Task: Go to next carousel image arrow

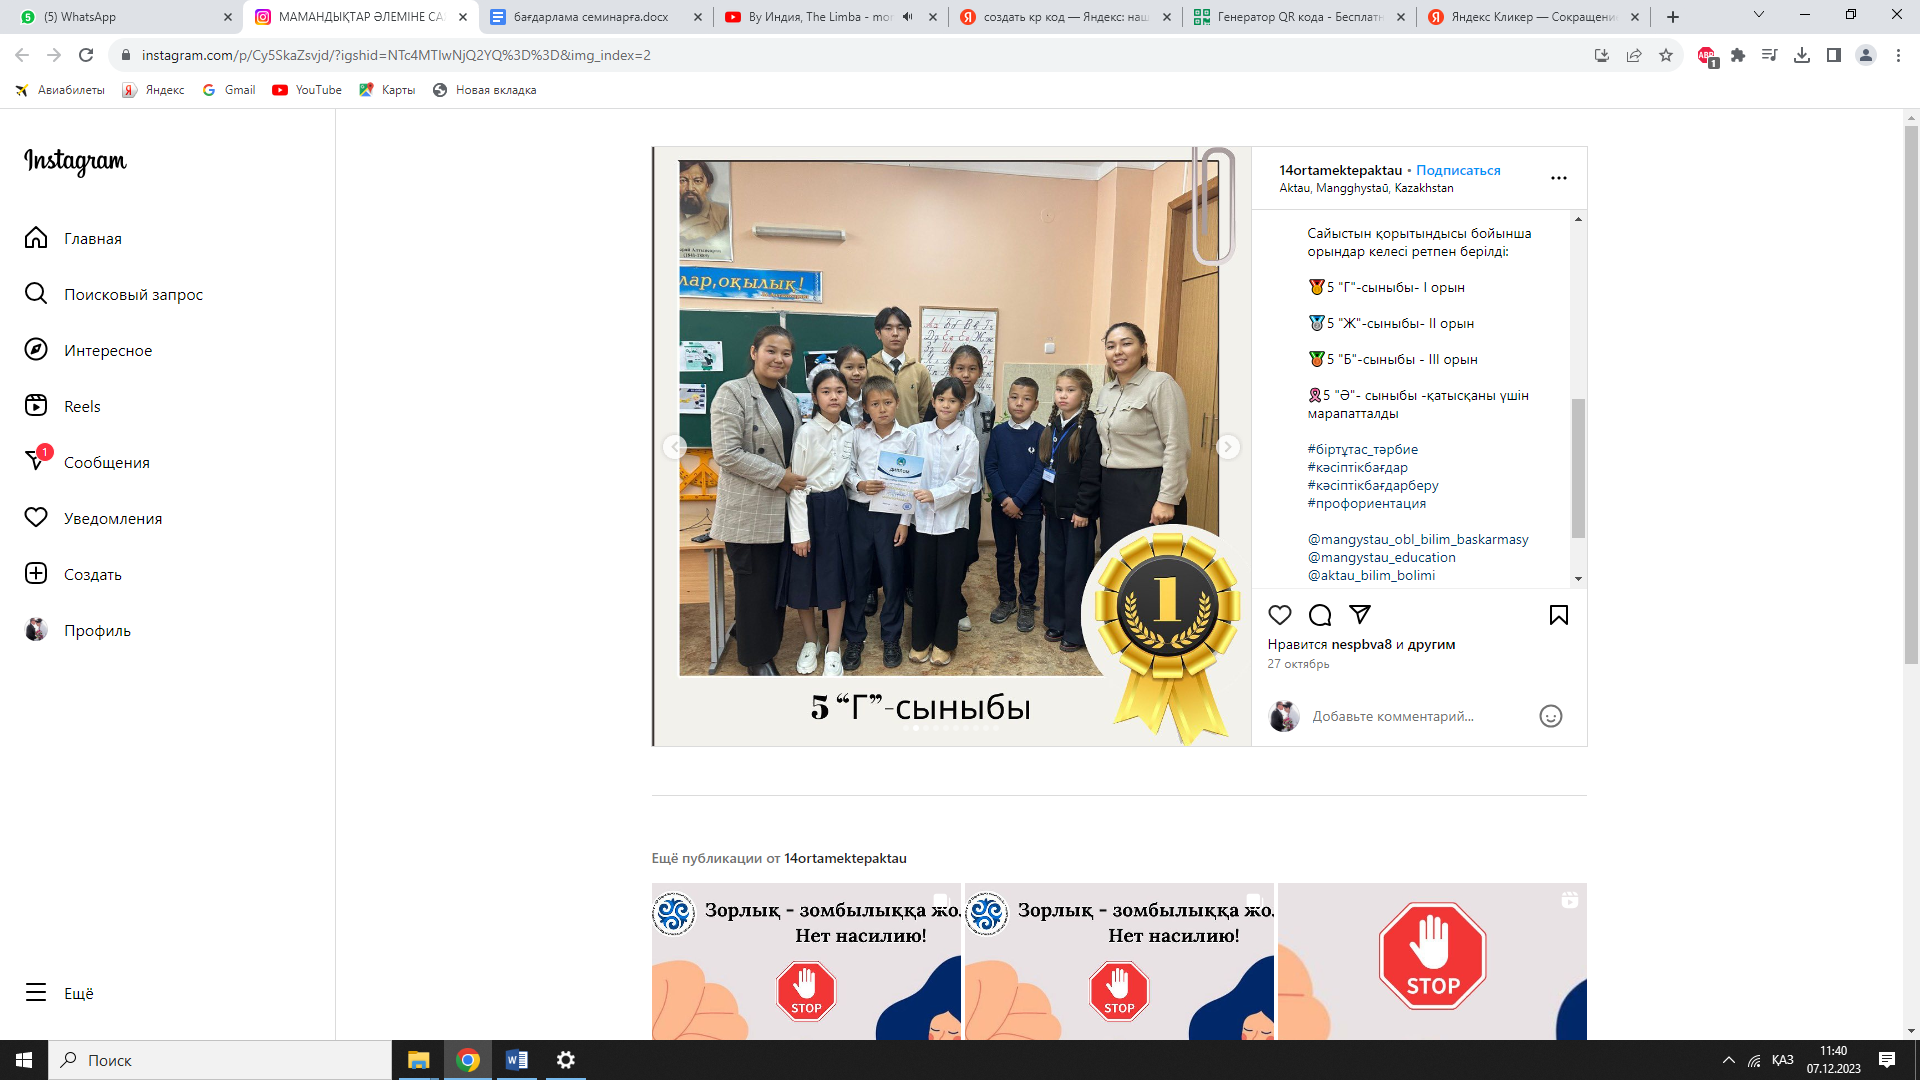Action: tap(1228, 447)
